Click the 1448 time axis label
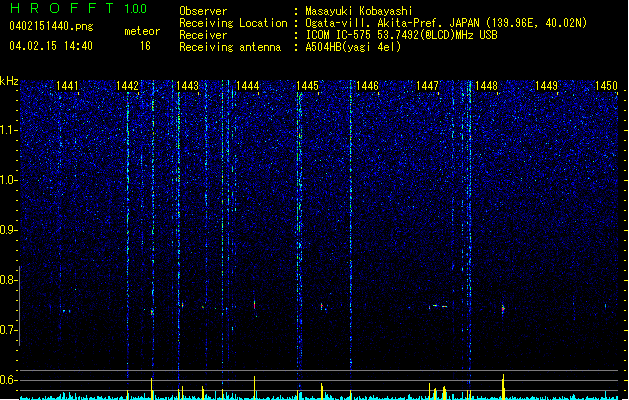Image resolution: width=629 pixels, height=400 pixels. (x=486, y=85)
